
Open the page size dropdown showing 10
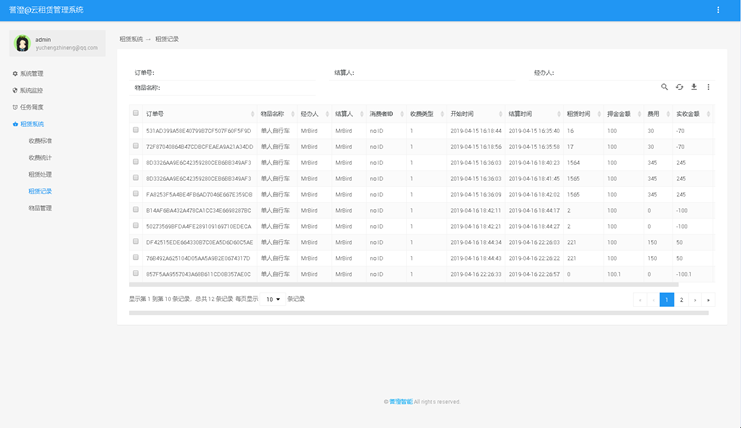point(273,299)
